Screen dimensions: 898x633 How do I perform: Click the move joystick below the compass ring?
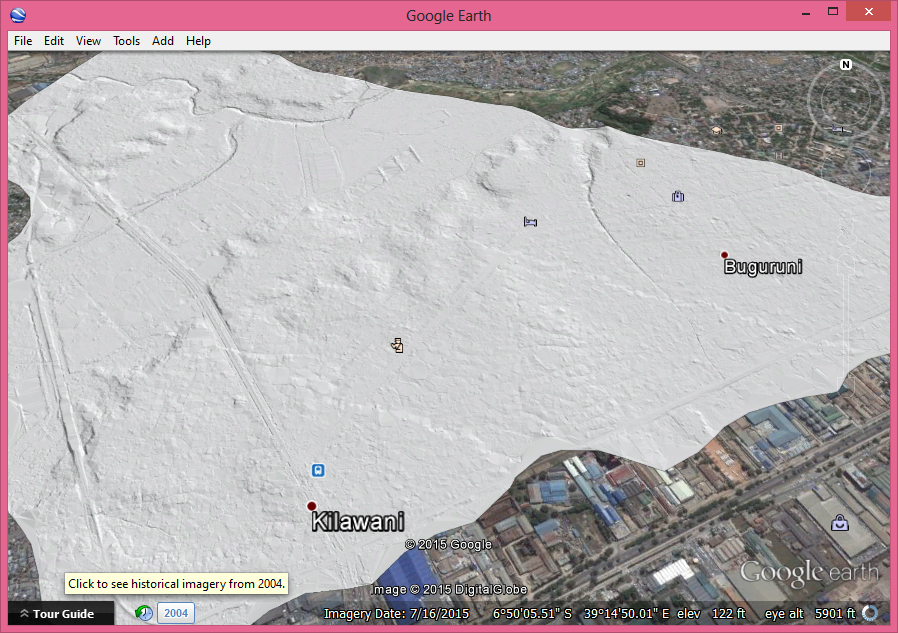[x=846, y=172]
